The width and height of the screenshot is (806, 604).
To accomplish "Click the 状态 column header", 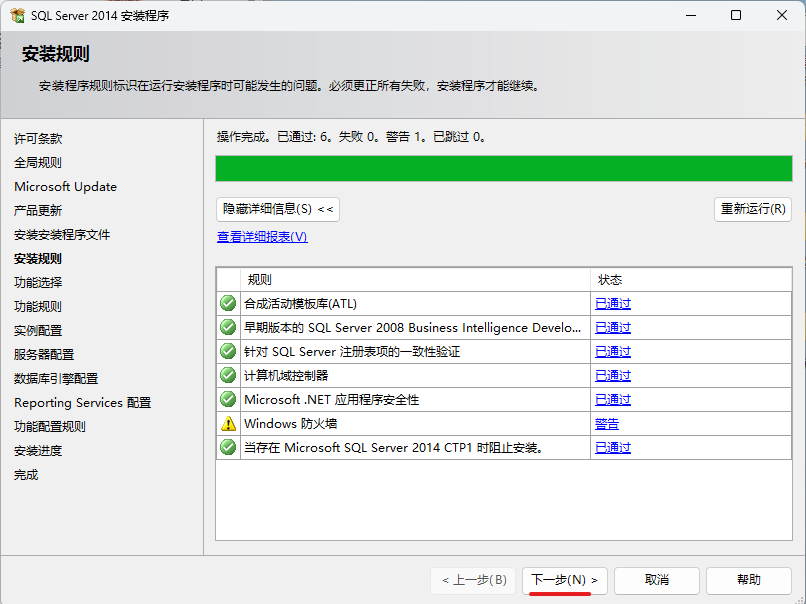I will coord(691,280).
